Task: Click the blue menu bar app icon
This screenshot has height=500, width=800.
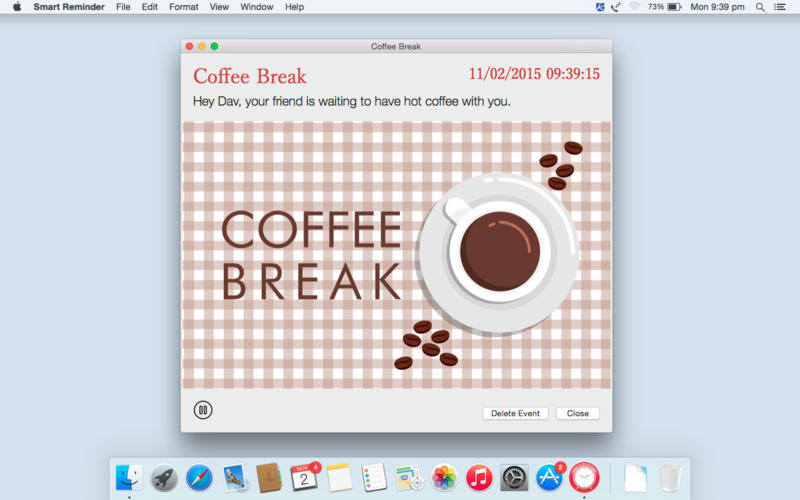Action: 600,7
